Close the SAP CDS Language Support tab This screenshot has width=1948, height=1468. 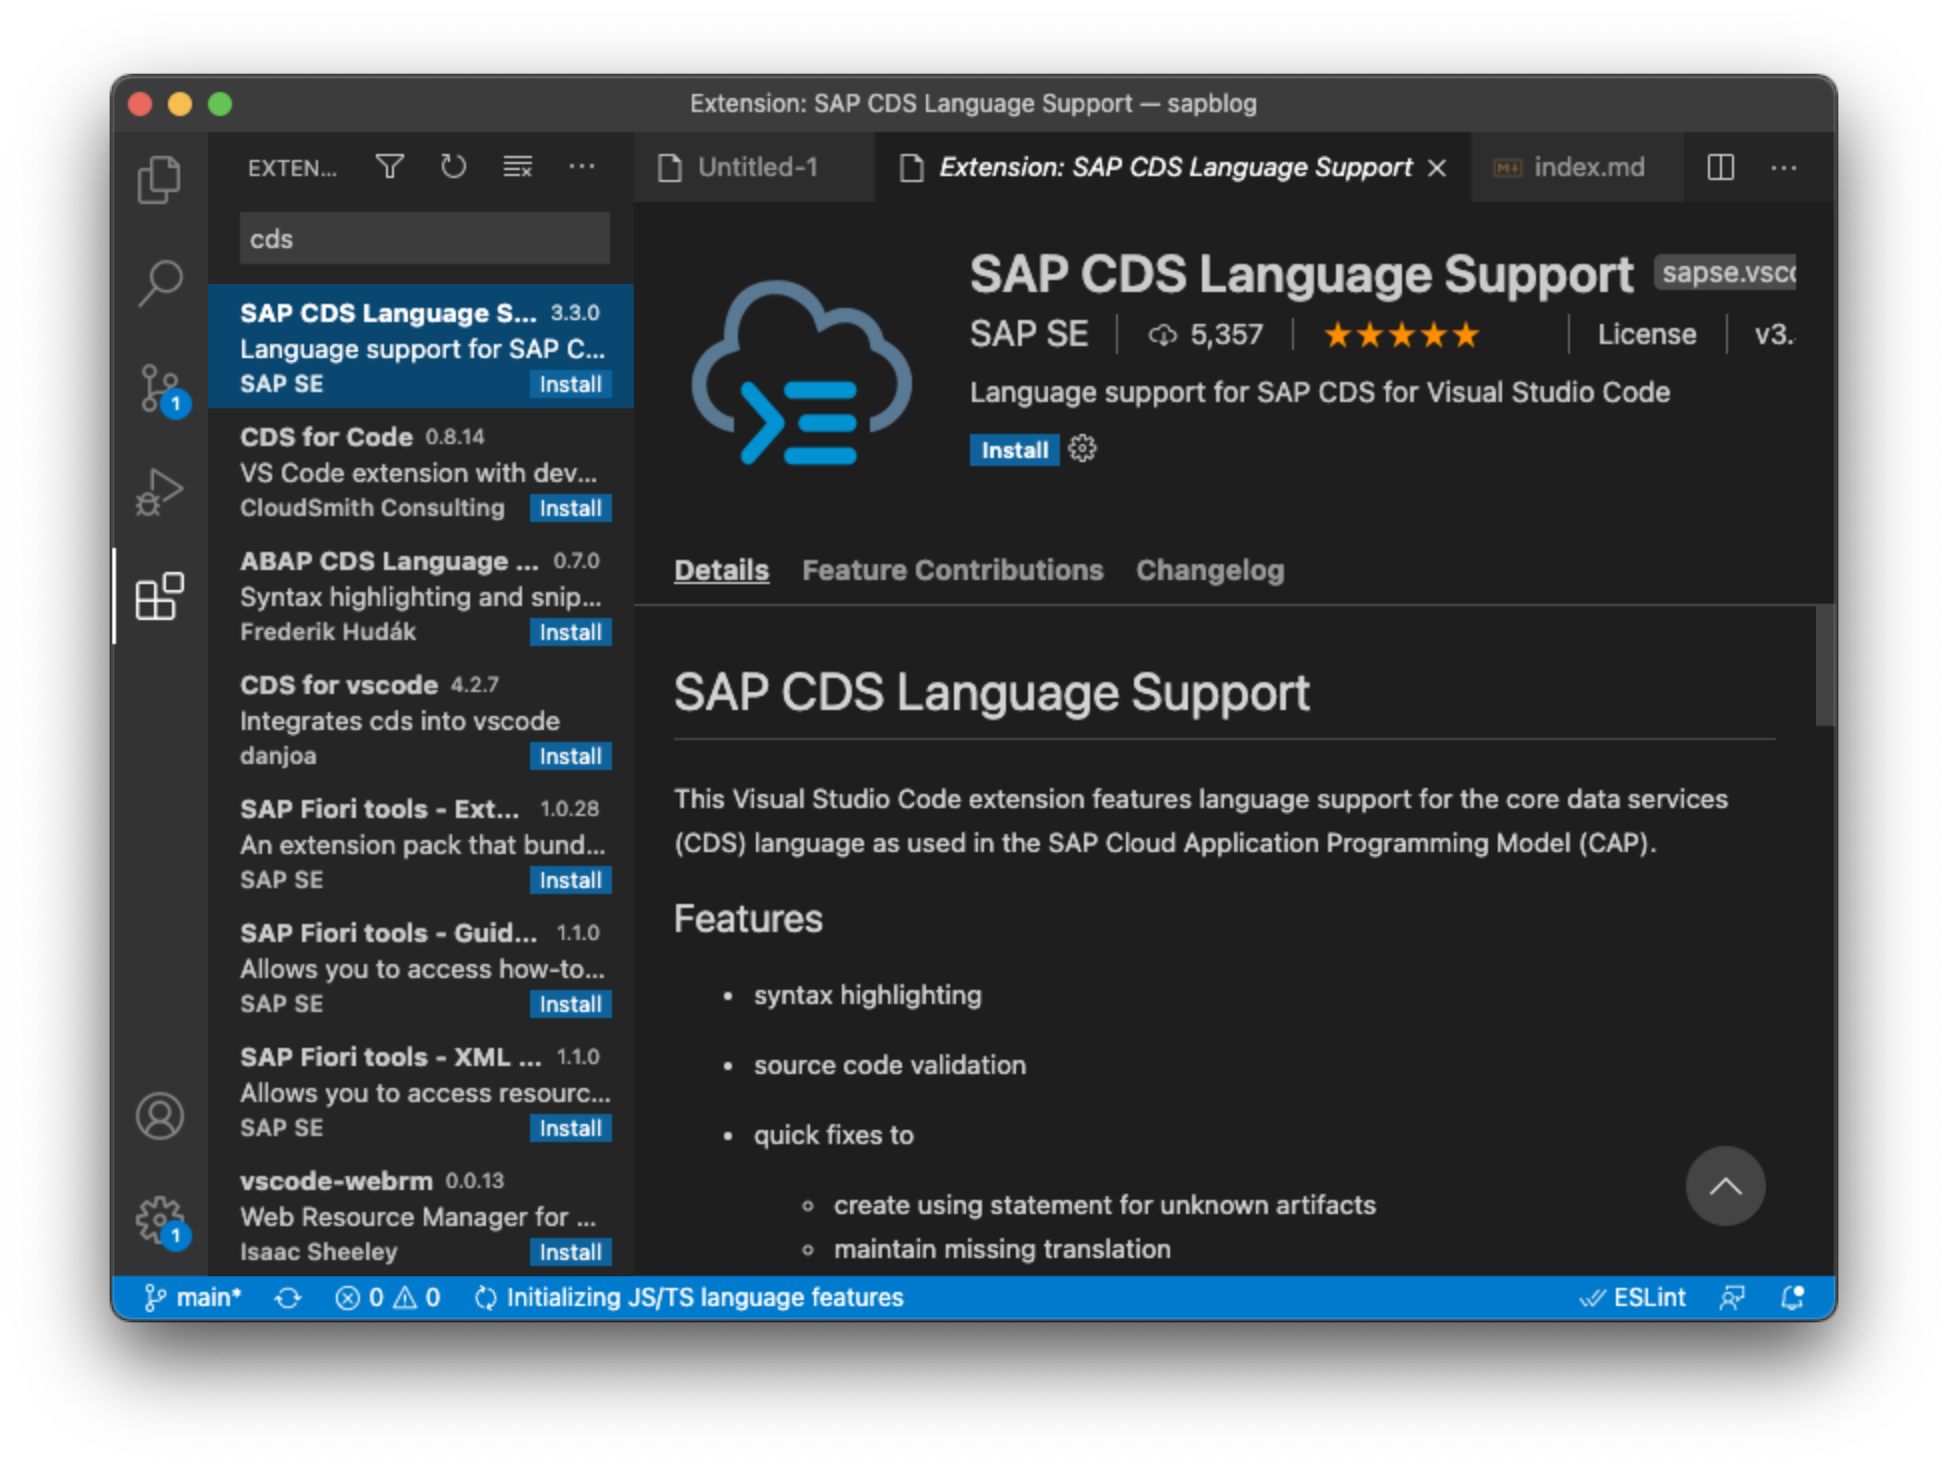[x=1437, y=168]
